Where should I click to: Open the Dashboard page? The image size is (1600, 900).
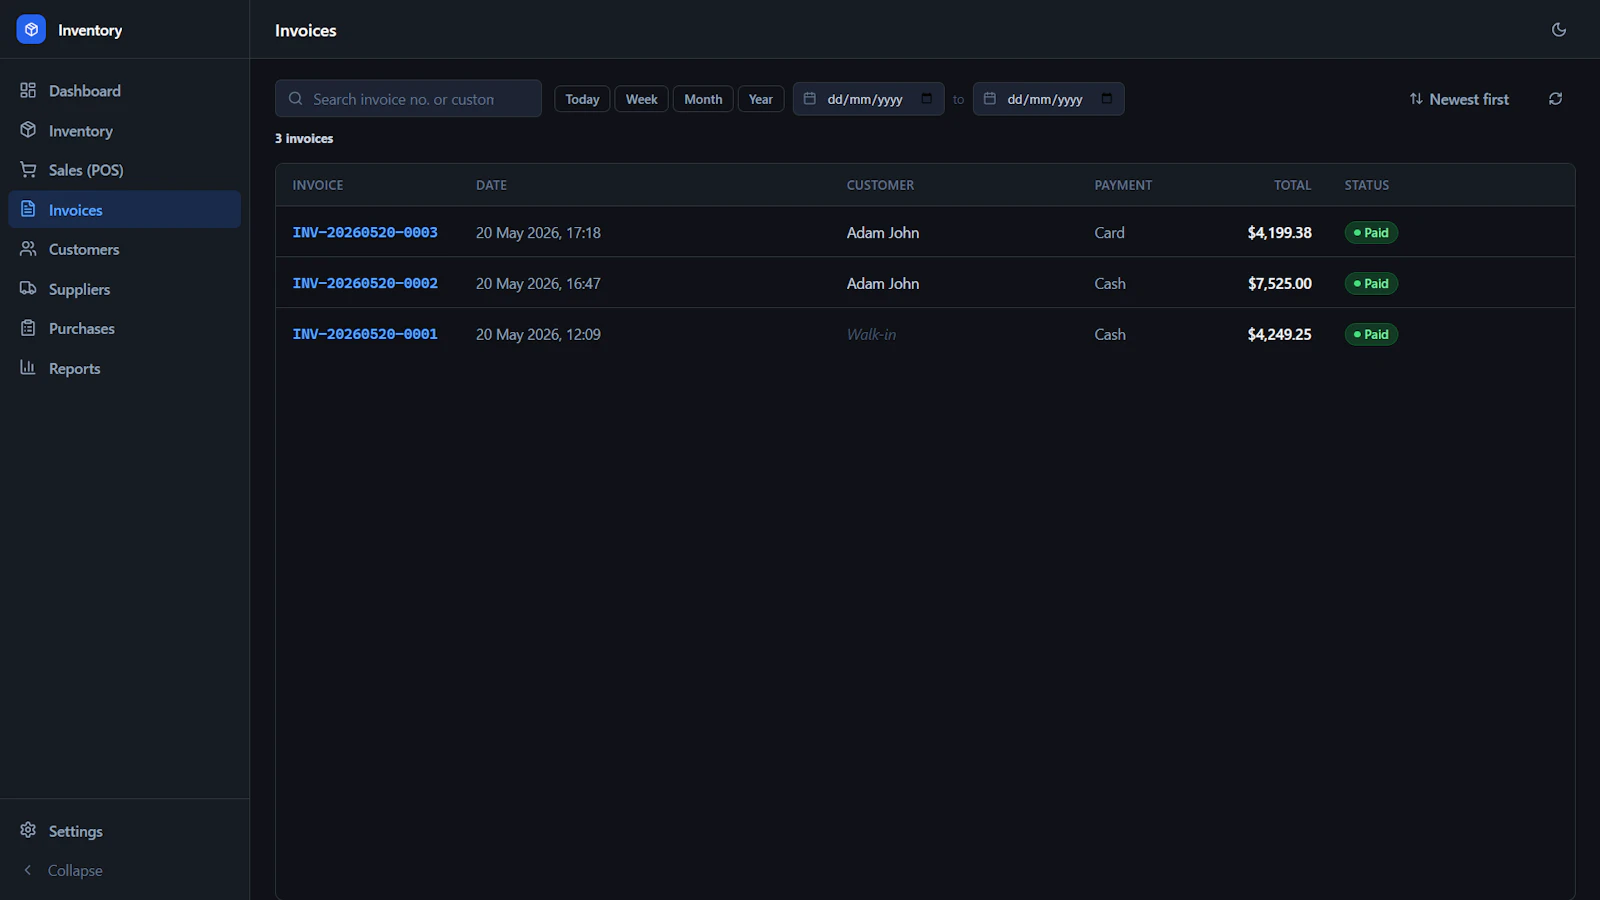pyautogui.click(x=125, y=90)
